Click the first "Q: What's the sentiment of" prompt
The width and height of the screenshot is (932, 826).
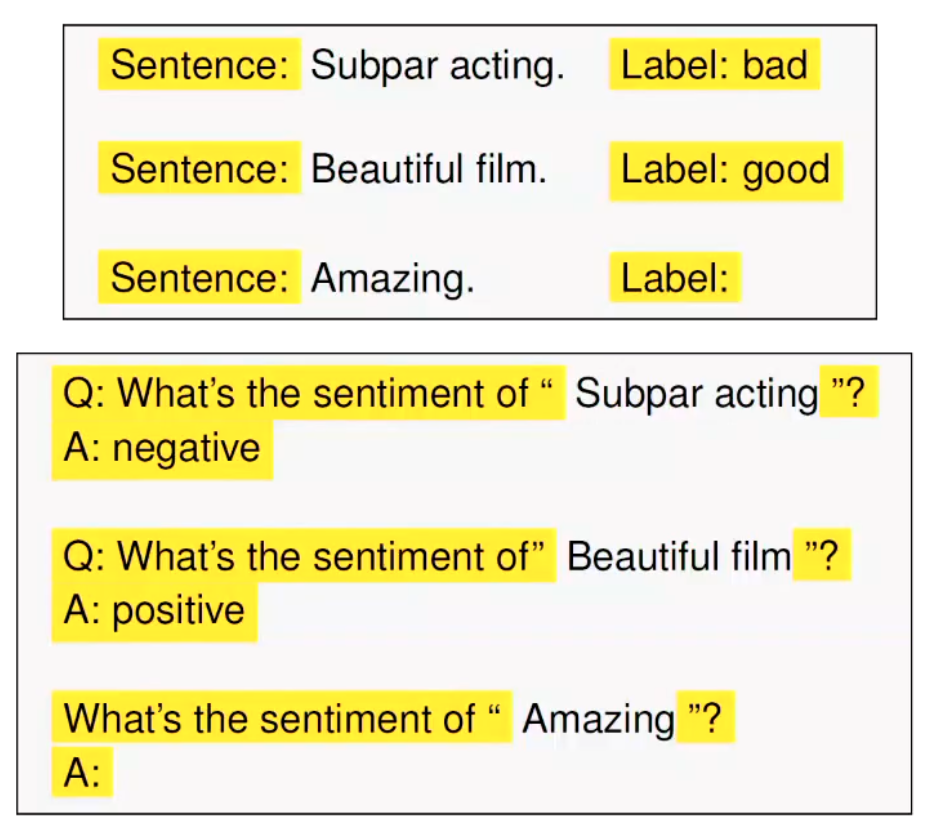click(x=307, y=394)
